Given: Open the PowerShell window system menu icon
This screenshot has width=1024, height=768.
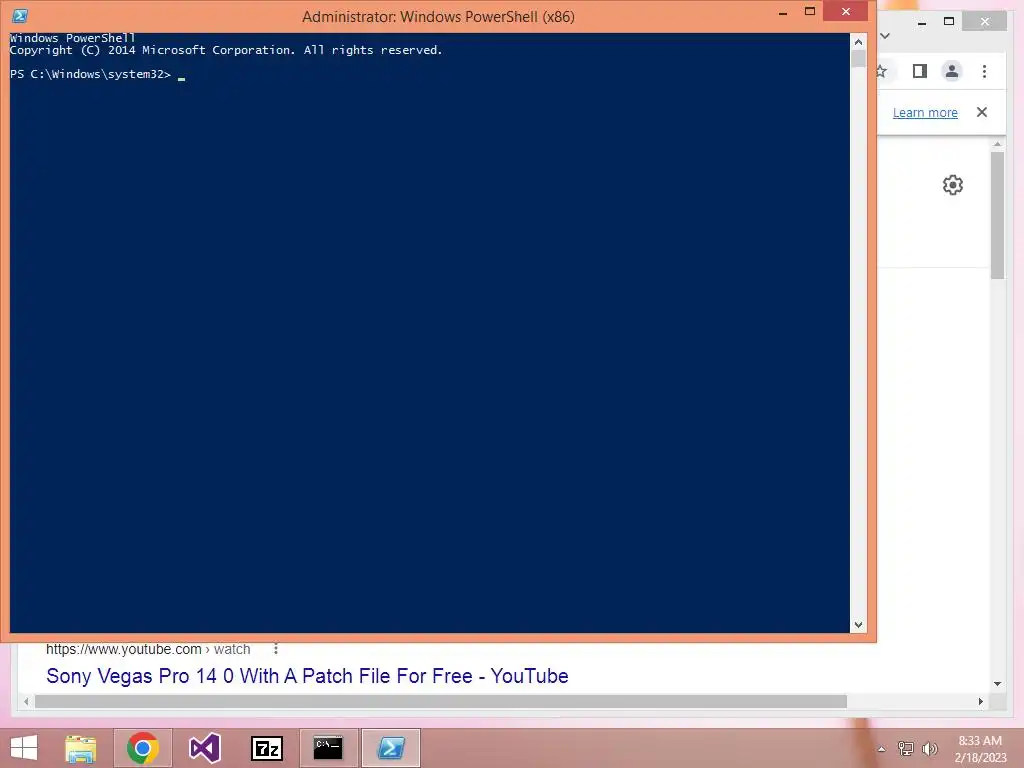Looking at the screenshot, I should click(x=20, y=16).
